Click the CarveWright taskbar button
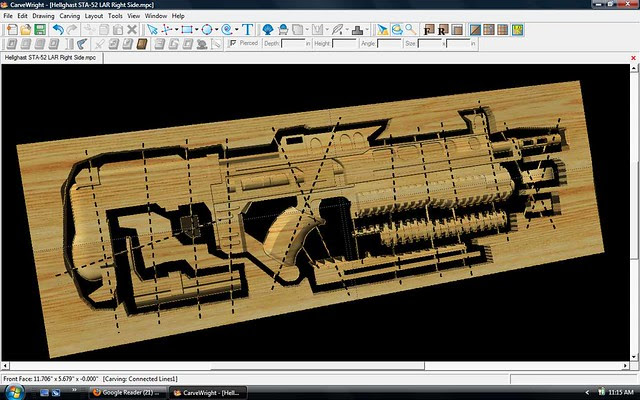Image resolution: width=640 pixels, height=400 pixels. click(x=208, y=393)
